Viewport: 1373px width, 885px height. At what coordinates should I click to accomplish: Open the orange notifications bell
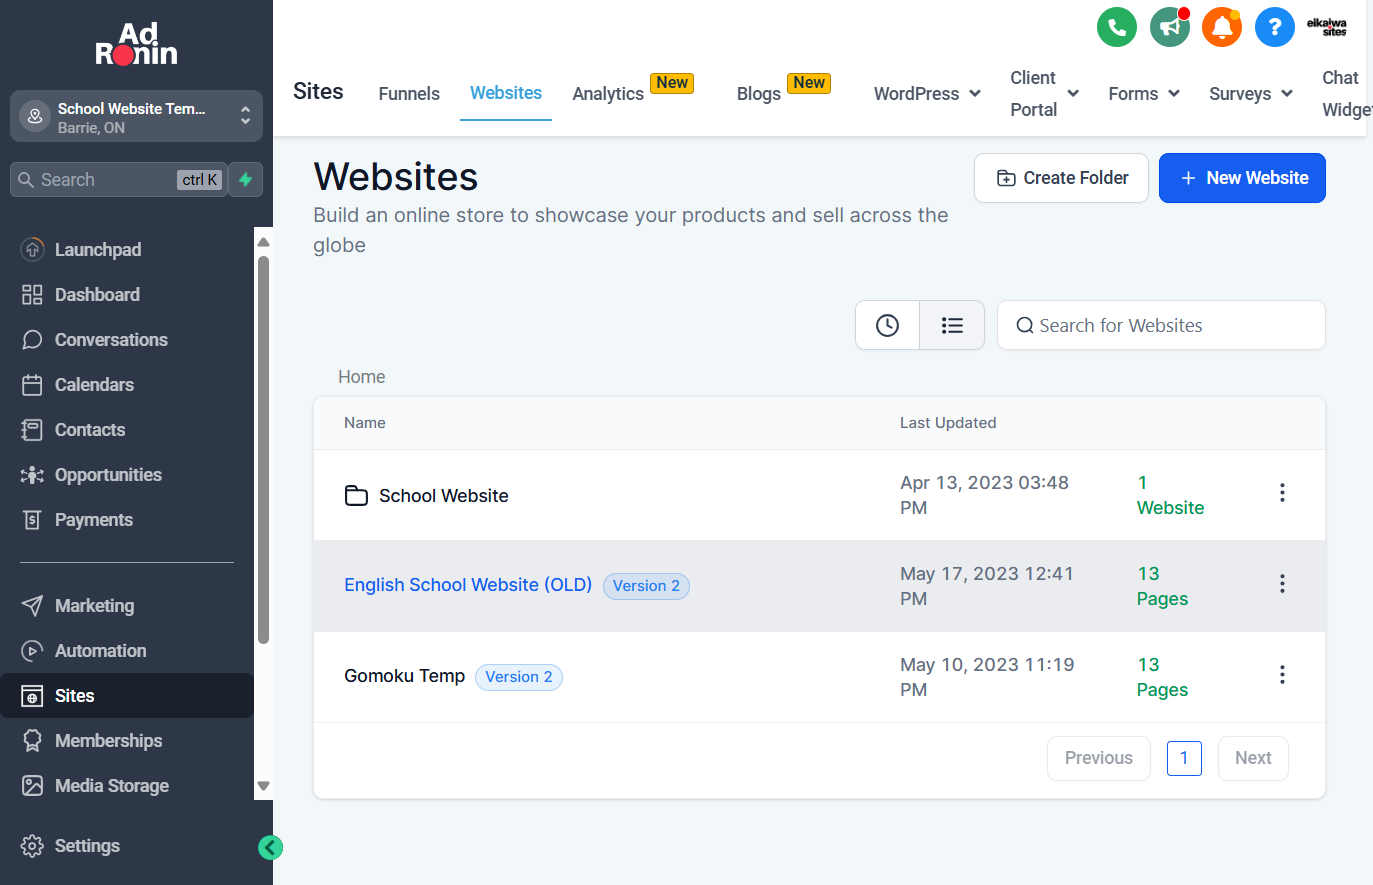click(x=1222, y=27)
